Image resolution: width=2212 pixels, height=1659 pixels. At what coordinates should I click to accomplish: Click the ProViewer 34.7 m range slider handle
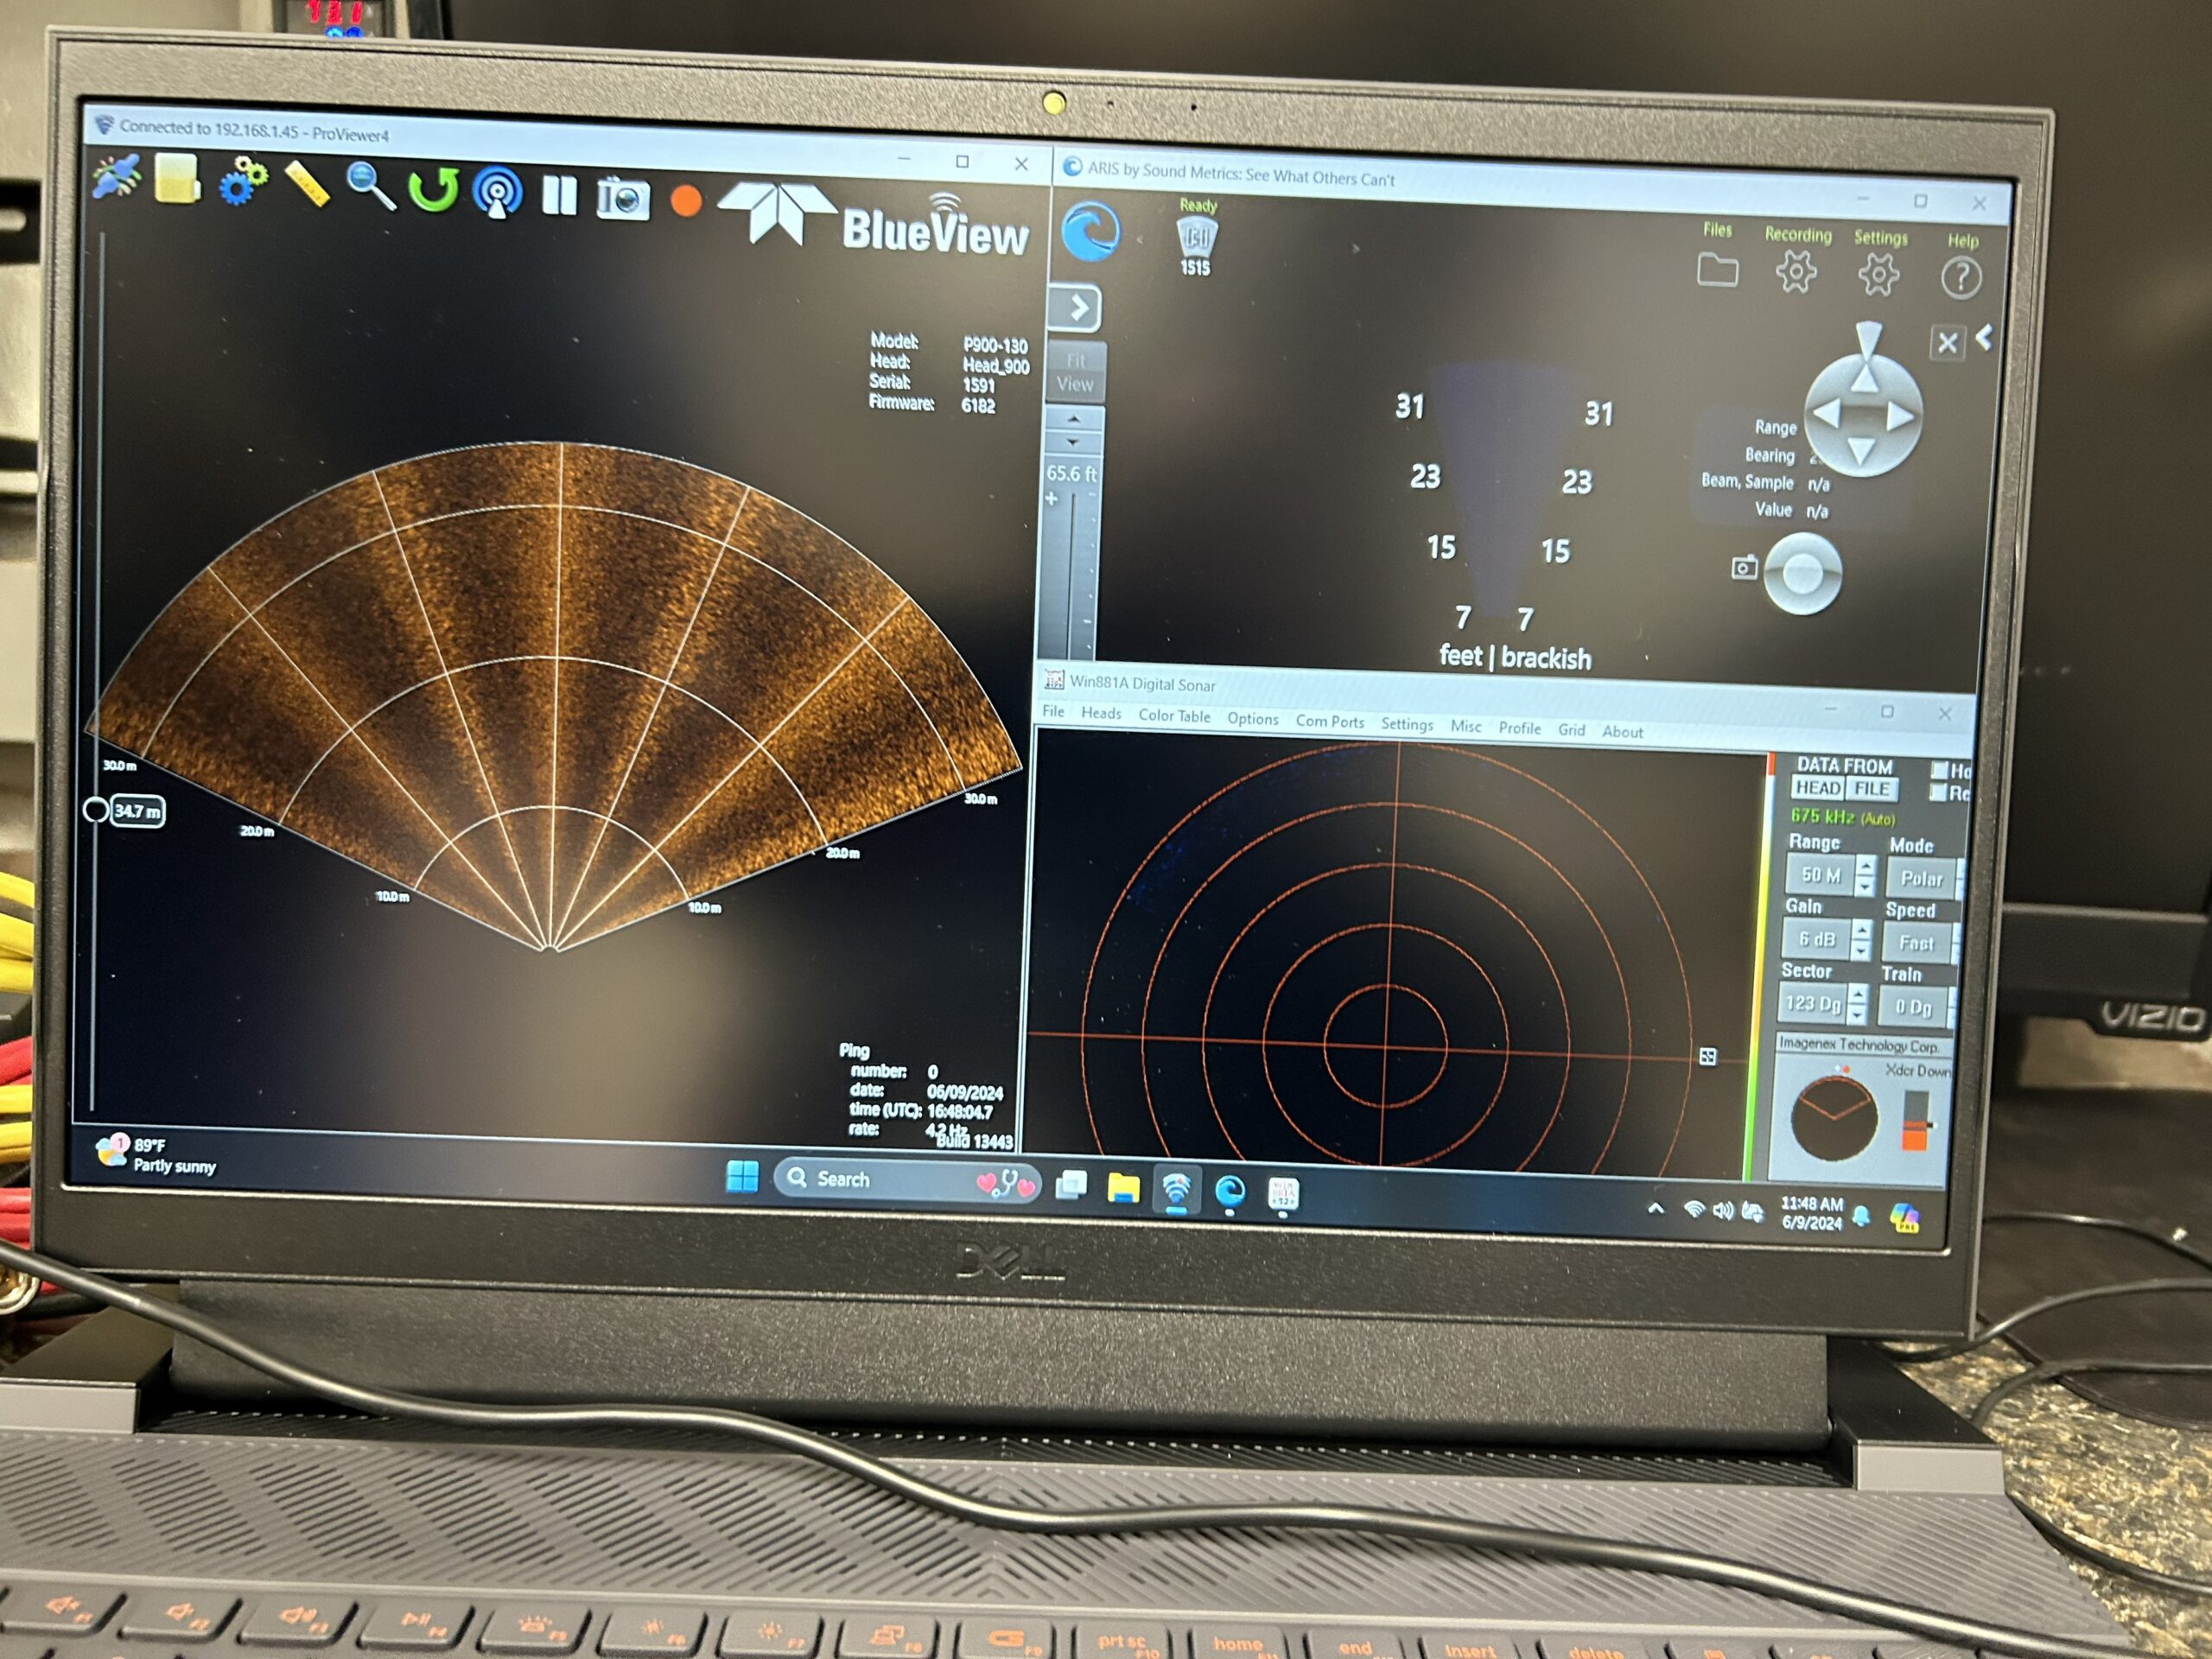[x=96, y=810]
